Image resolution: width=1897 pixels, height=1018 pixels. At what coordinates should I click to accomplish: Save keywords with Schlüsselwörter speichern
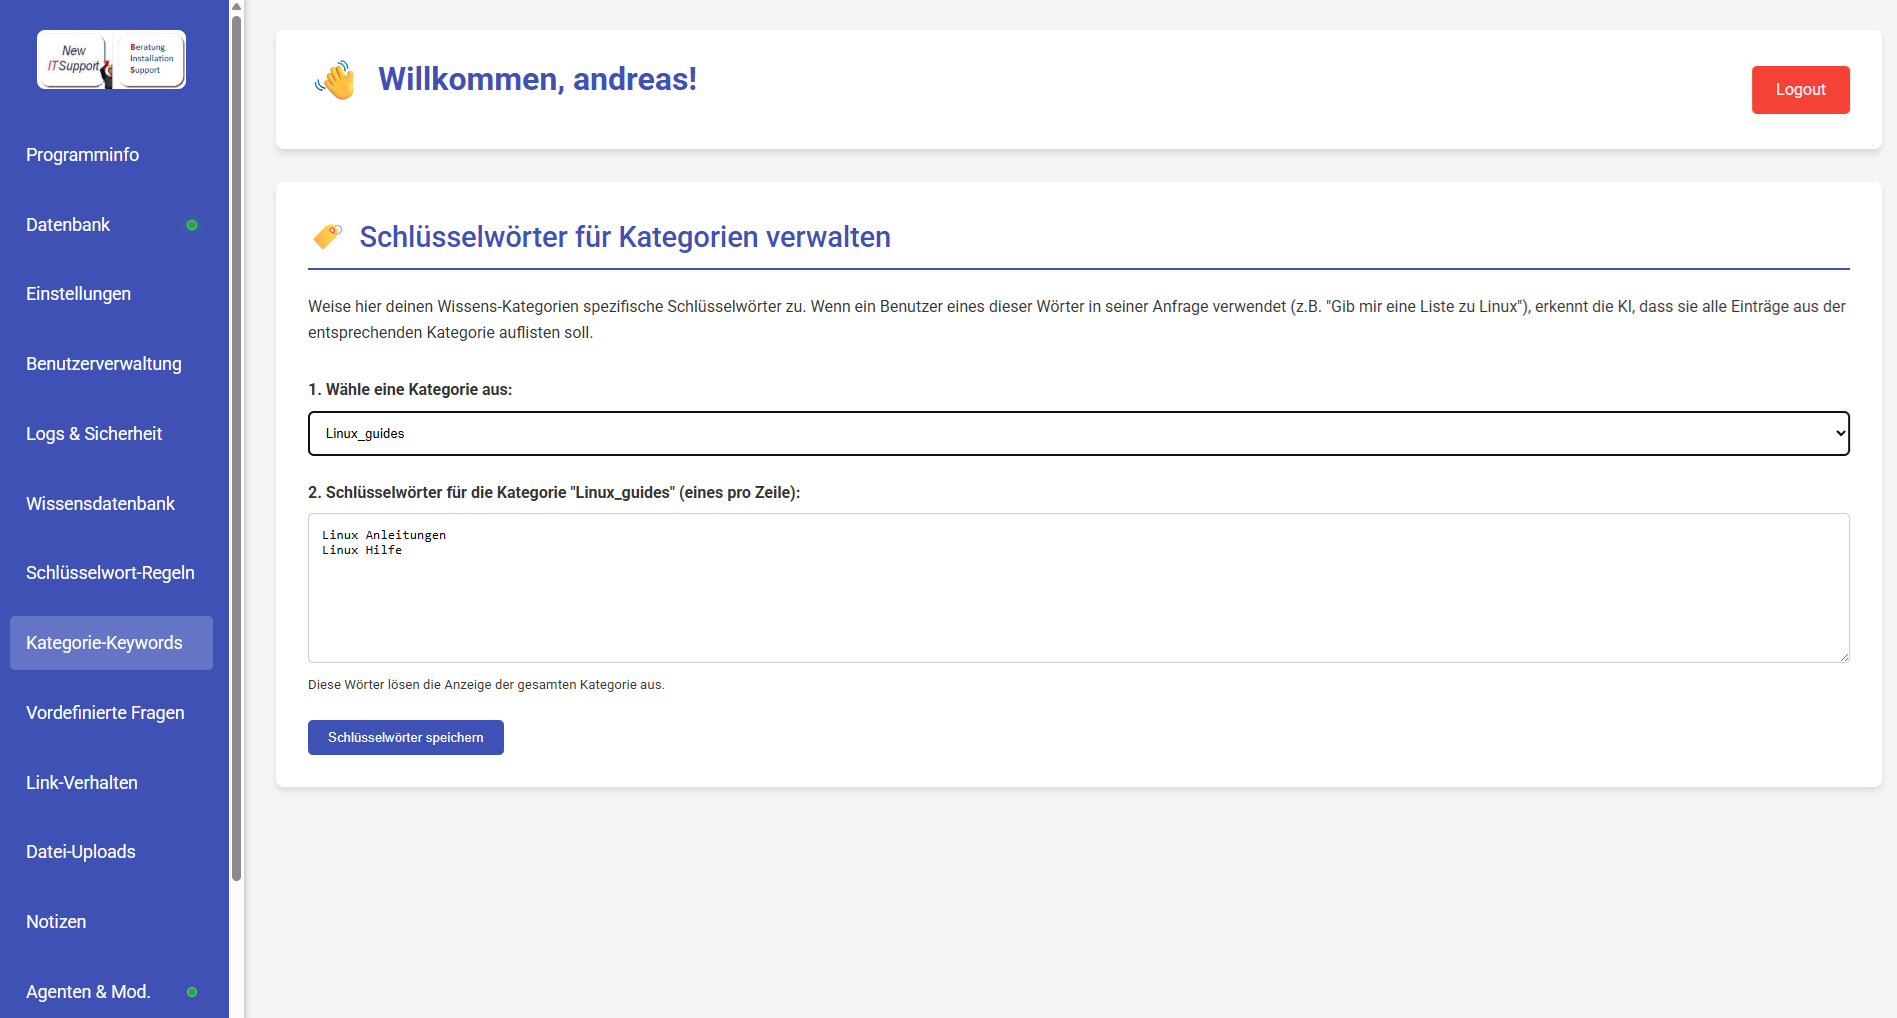[405, 738]
